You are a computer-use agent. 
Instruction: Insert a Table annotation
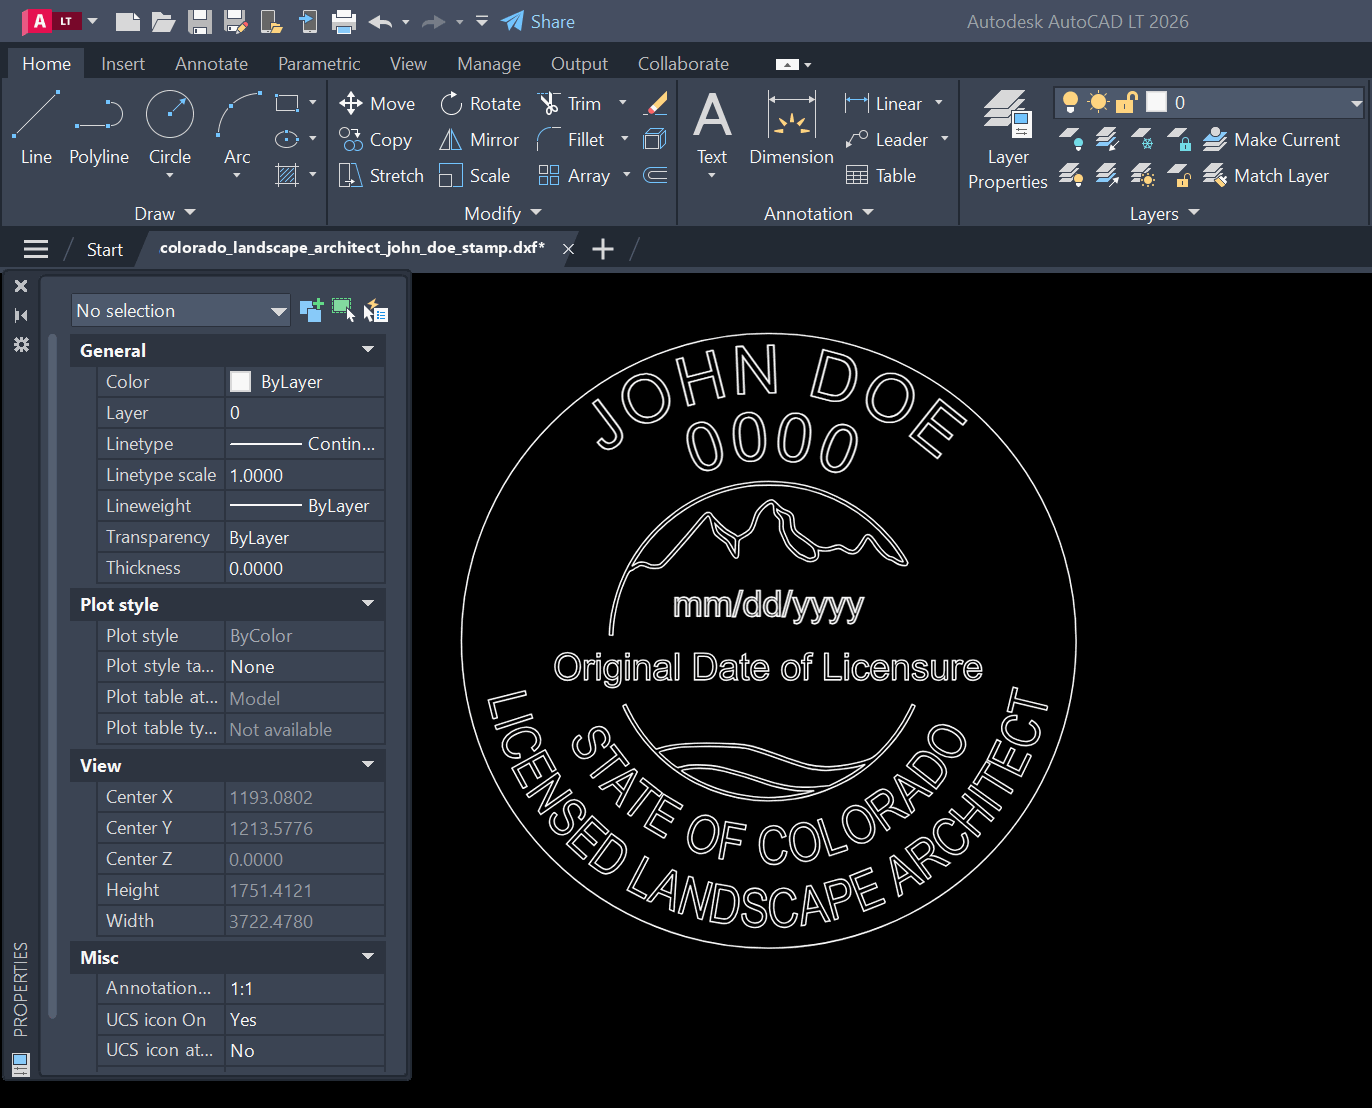tap(881, 175)
